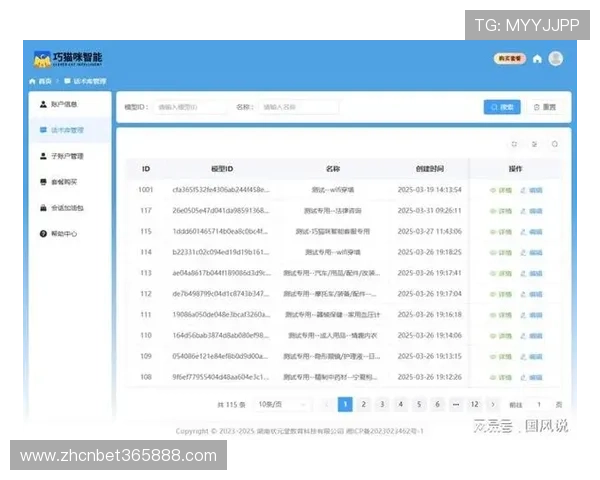The height and width of the screenshot is (480, 600).
Task: View 详情 for row ID 1001
Action: [501, 190]
